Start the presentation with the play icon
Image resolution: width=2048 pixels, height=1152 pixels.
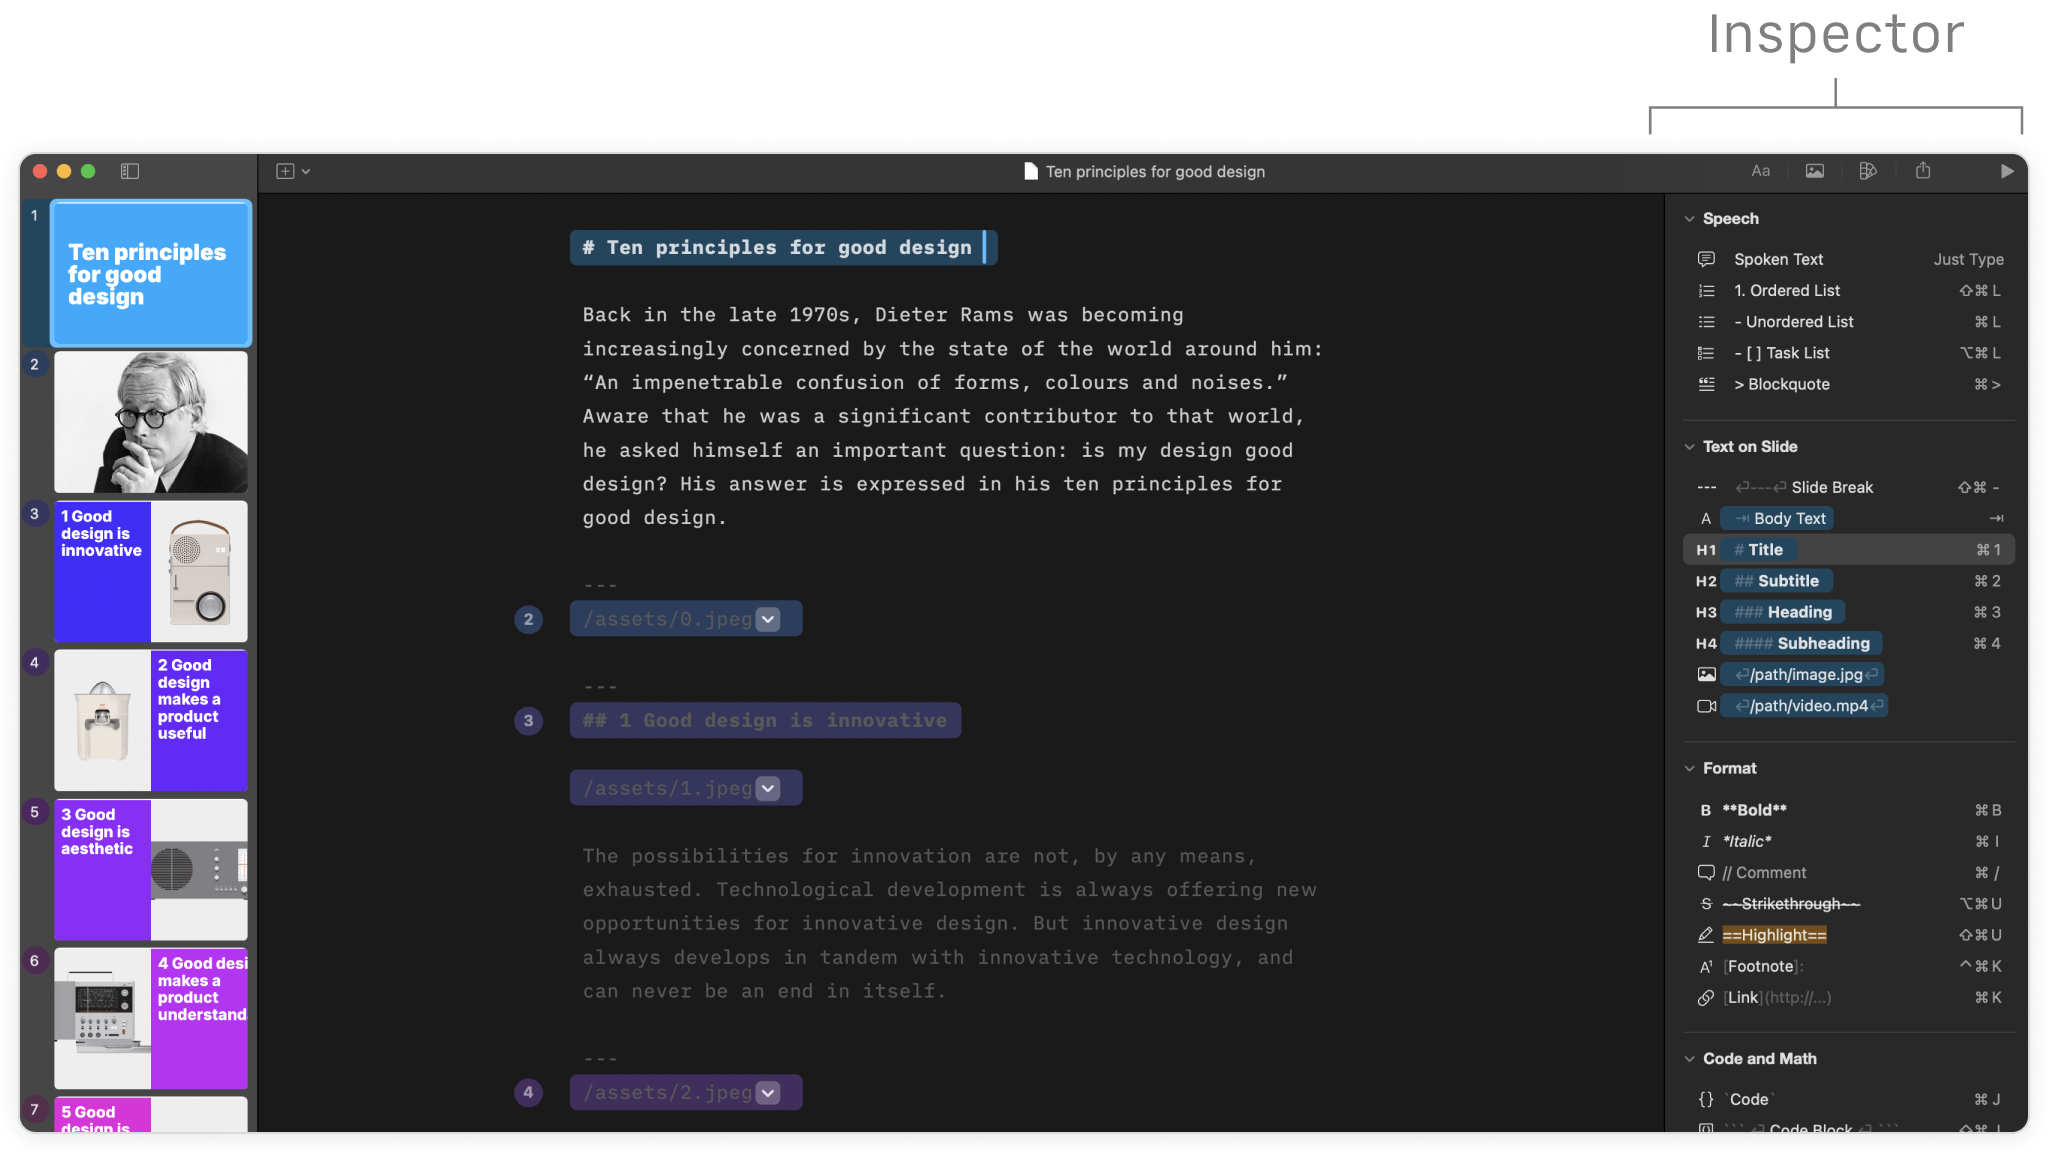pos(2007,171)
